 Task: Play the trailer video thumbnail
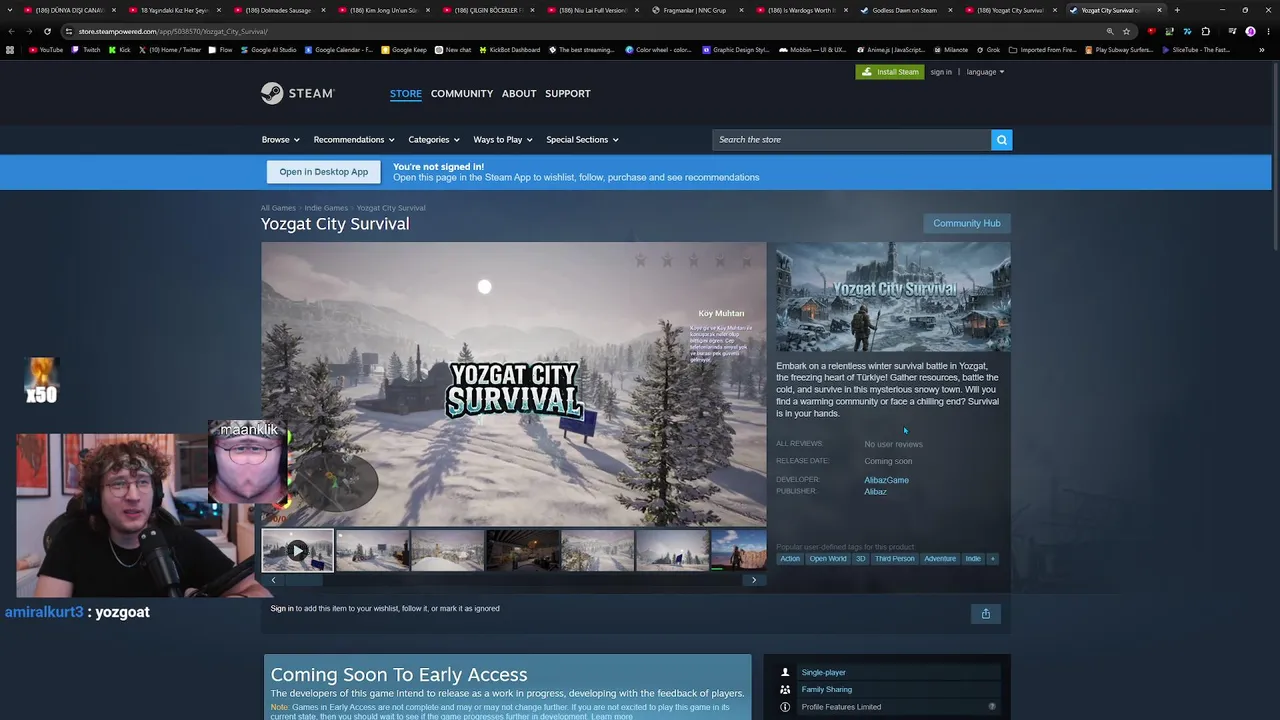[x=298, y=550]
